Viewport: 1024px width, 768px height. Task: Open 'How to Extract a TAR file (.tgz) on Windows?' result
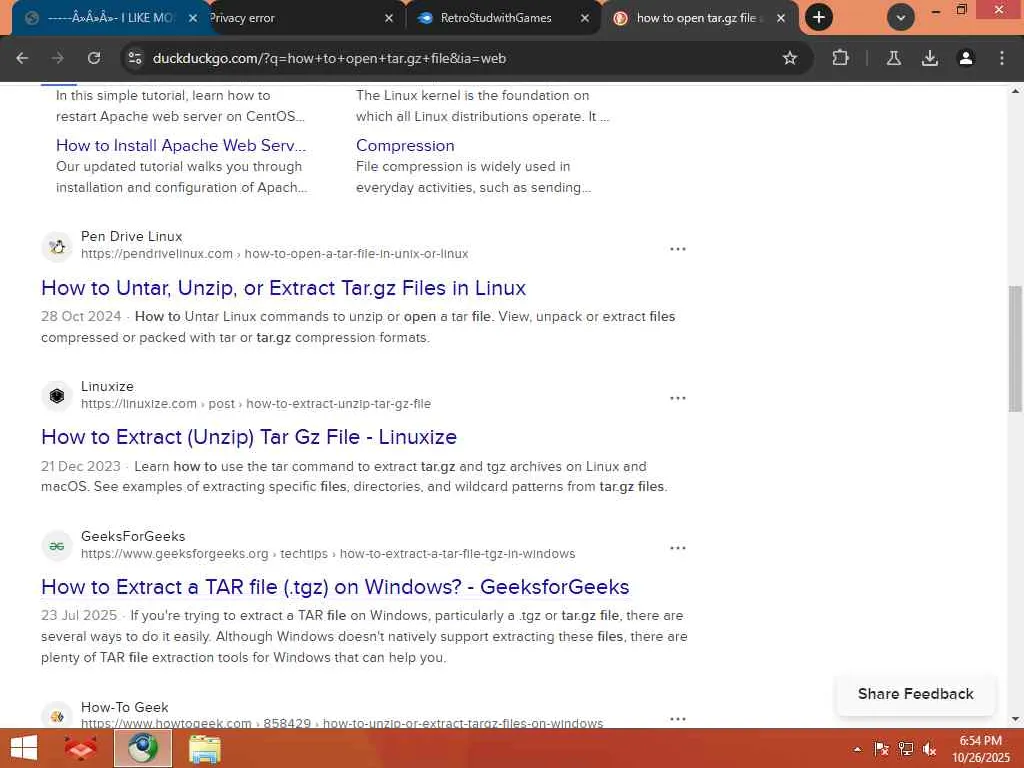[x=335, y=586]
